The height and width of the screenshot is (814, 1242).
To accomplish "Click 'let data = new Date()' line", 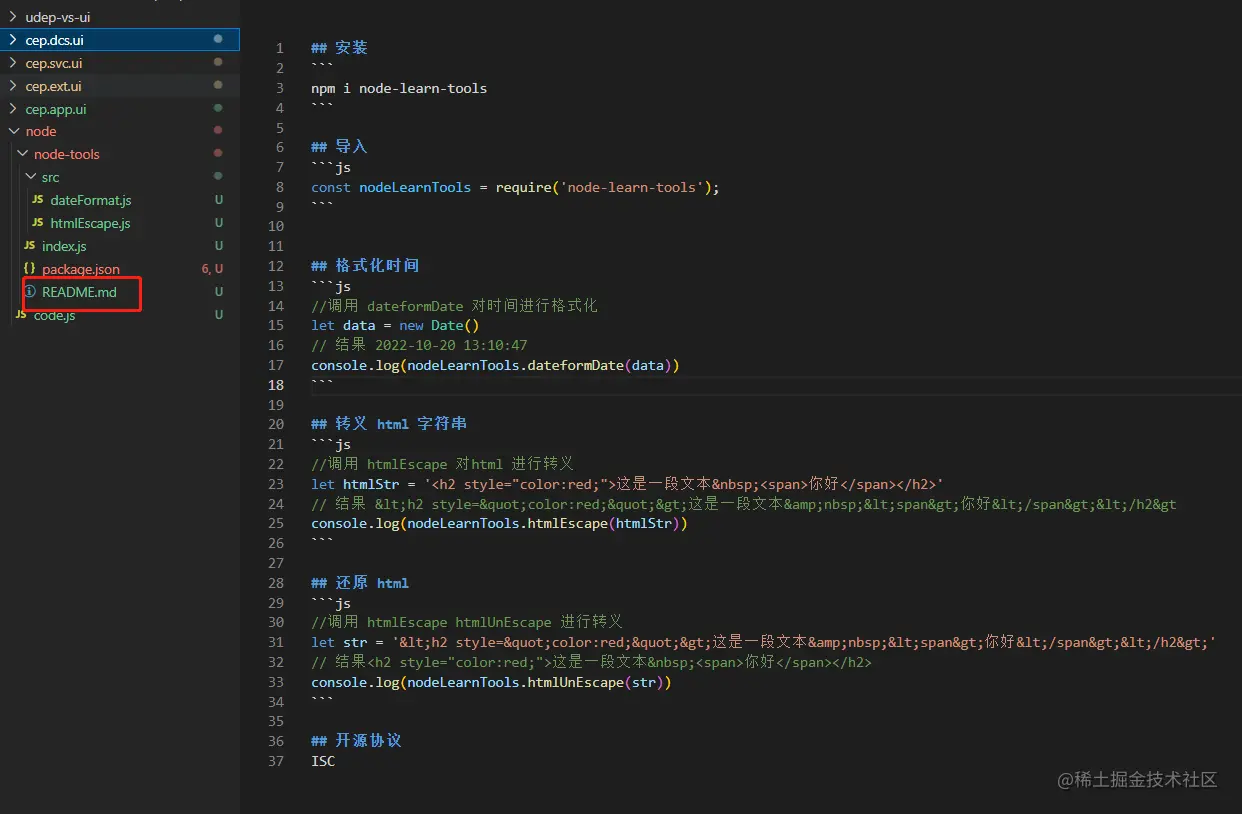I will click(395, 325).
